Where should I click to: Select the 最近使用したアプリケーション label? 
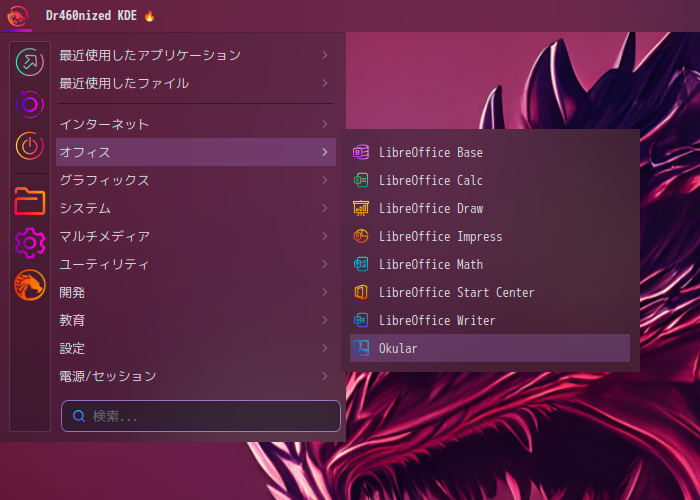[150, 55]
